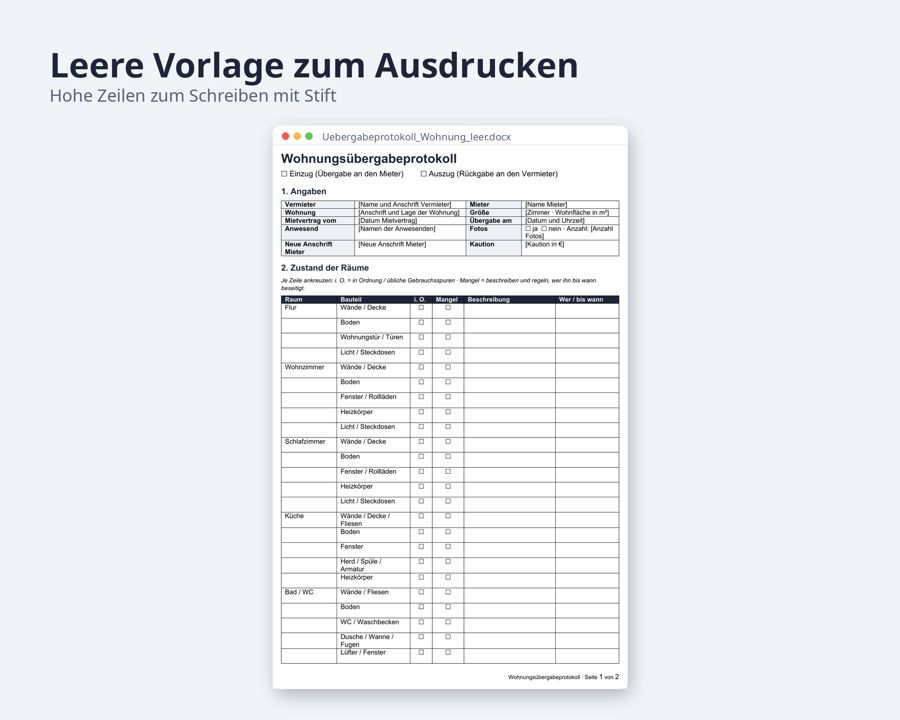This screenshot has height=720, width=900.
Task: Tick the Mangel box for Herd / Spüle / Armatur
Action: (448, 562)
